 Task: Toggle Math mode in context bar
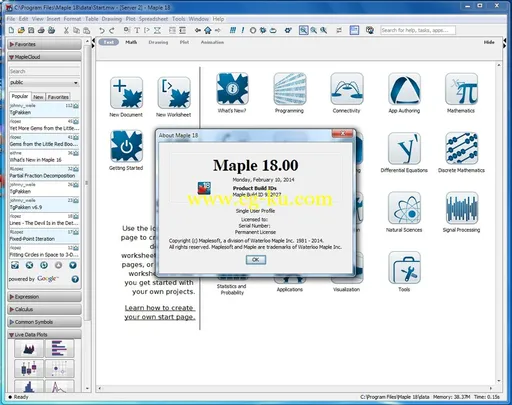pyautogui.click(x=131, y=42)
